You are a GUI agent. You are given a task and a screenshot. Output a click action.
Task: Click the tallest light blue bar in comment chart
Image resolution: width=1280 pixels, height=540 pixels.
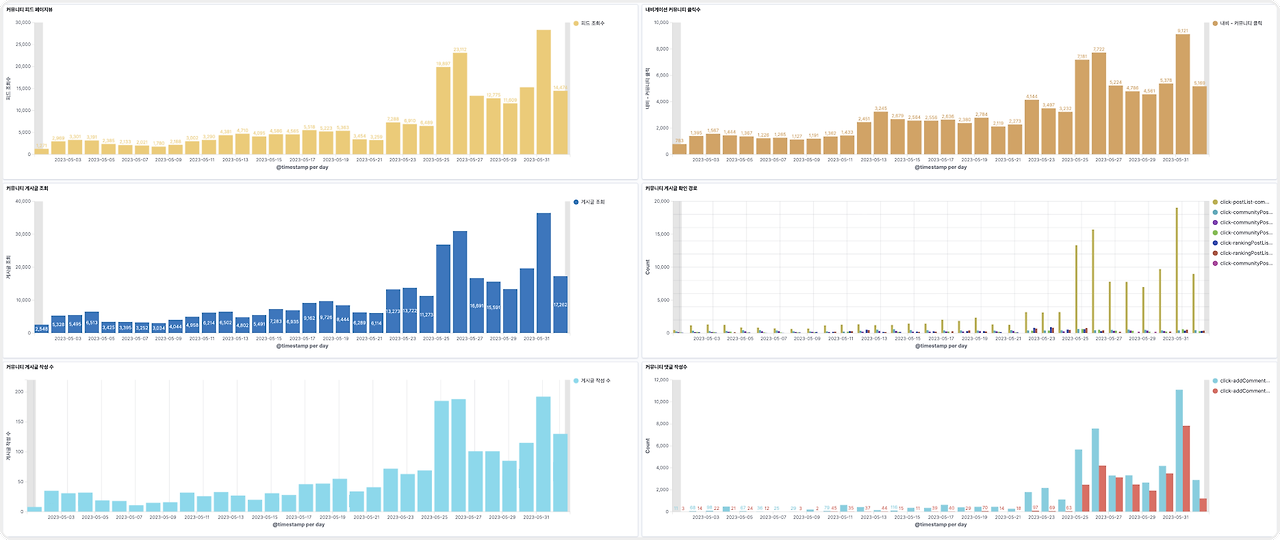[x=1179, y=451]
